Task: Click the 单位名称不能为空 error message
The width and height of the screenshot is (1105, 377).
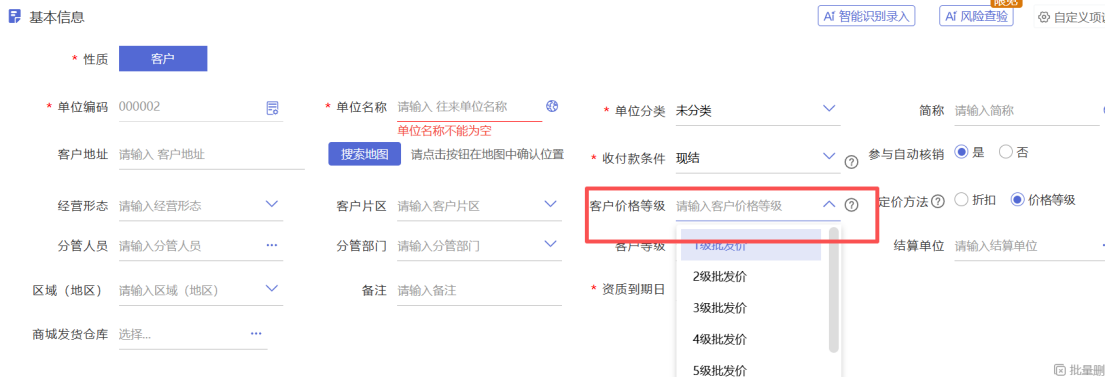Action: pos(444,130)
